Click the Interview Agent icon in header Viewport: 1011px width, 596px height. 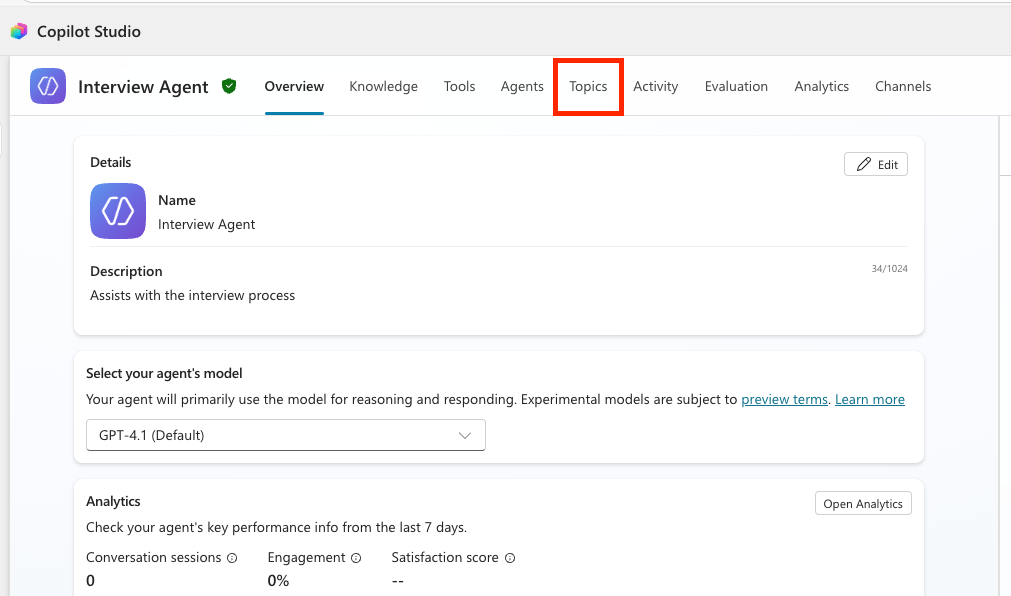coord(48,86)
